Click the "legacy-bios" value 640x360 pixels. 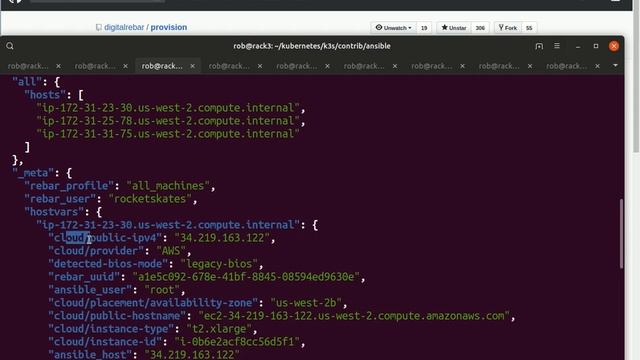click(x=219, y=264)
